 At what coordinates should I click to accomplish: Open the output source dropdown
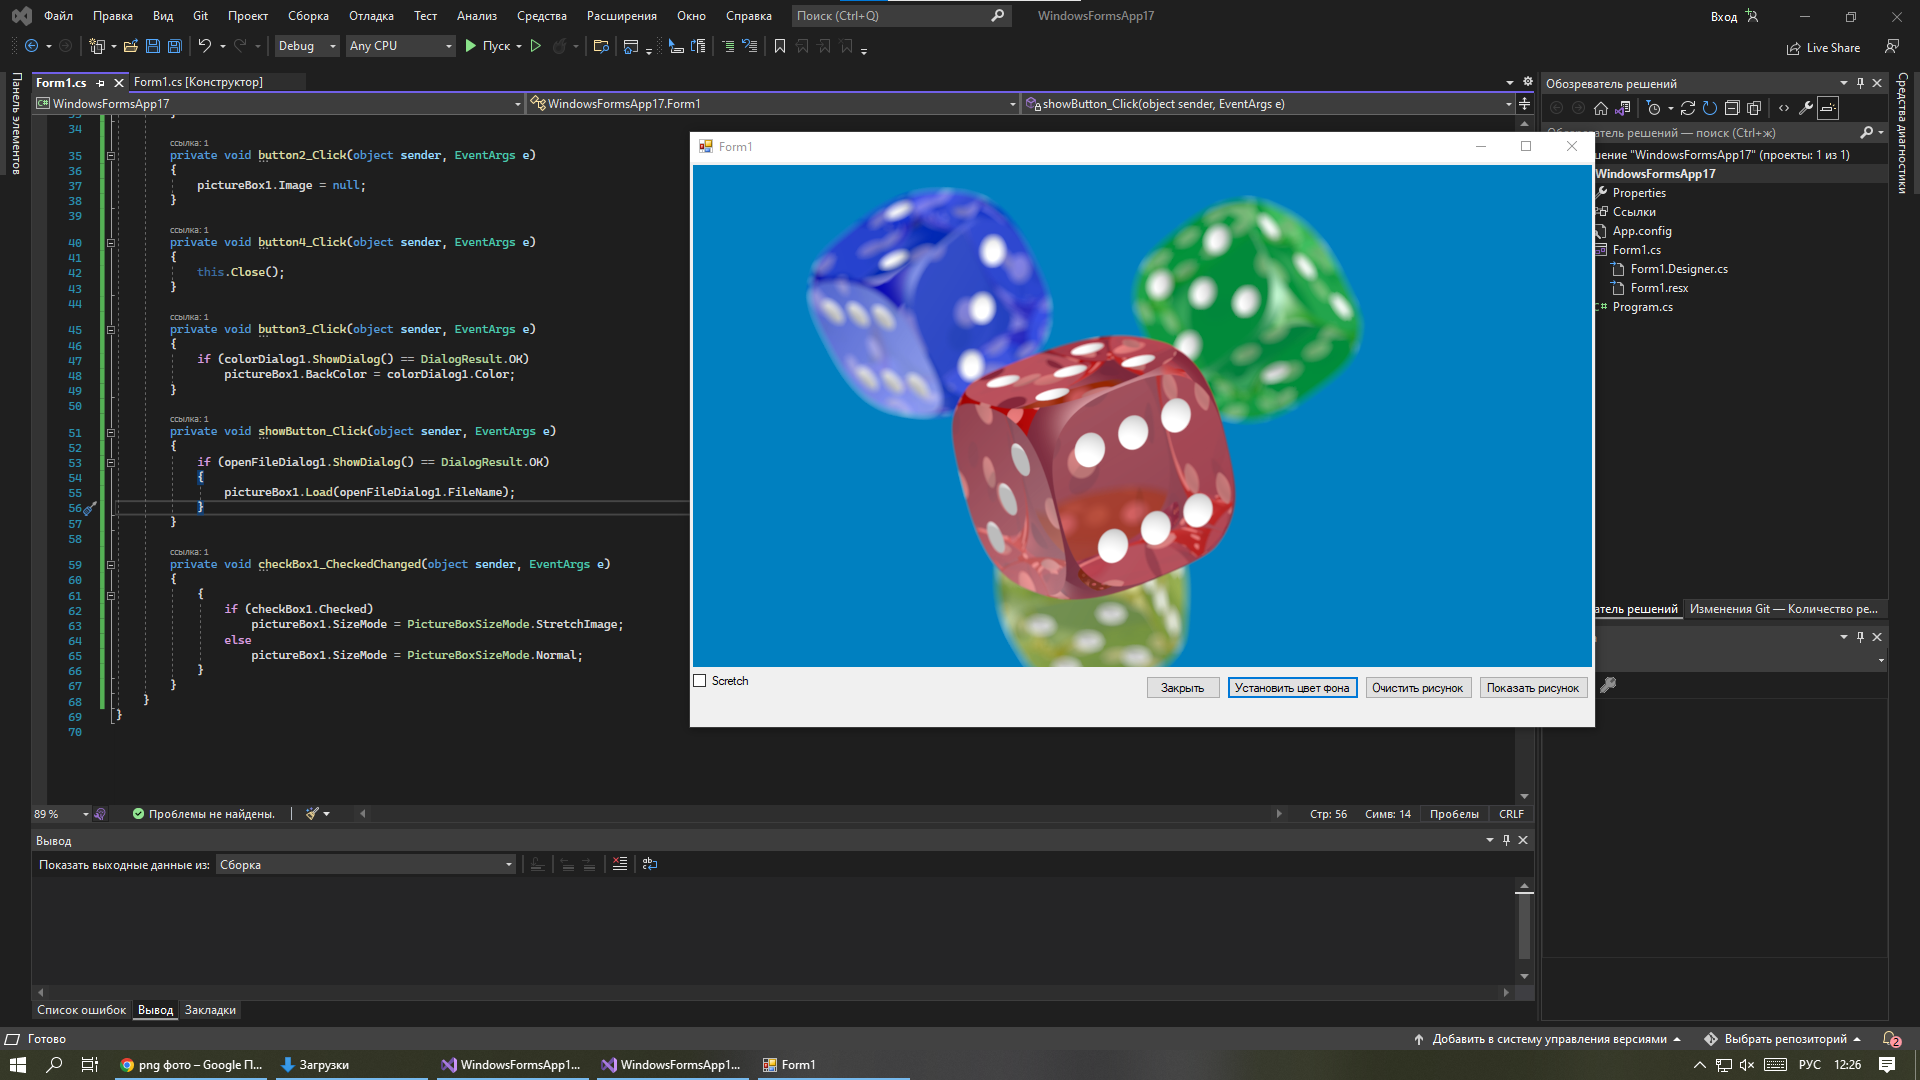click(366, 865)
